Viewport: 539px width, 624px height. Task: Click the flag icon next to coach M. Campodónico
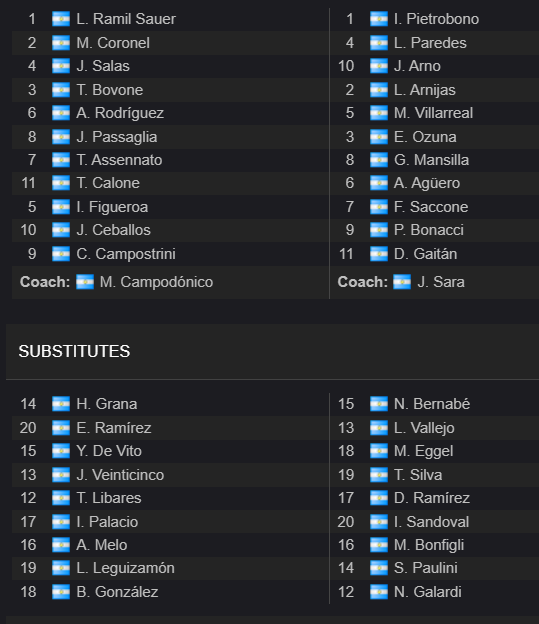pos(85,282)
